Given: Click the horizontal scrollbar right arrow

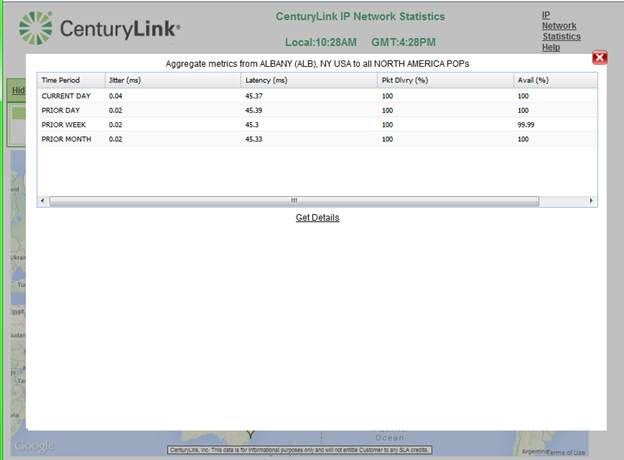Looking at the screenshot, I should 591,201.
